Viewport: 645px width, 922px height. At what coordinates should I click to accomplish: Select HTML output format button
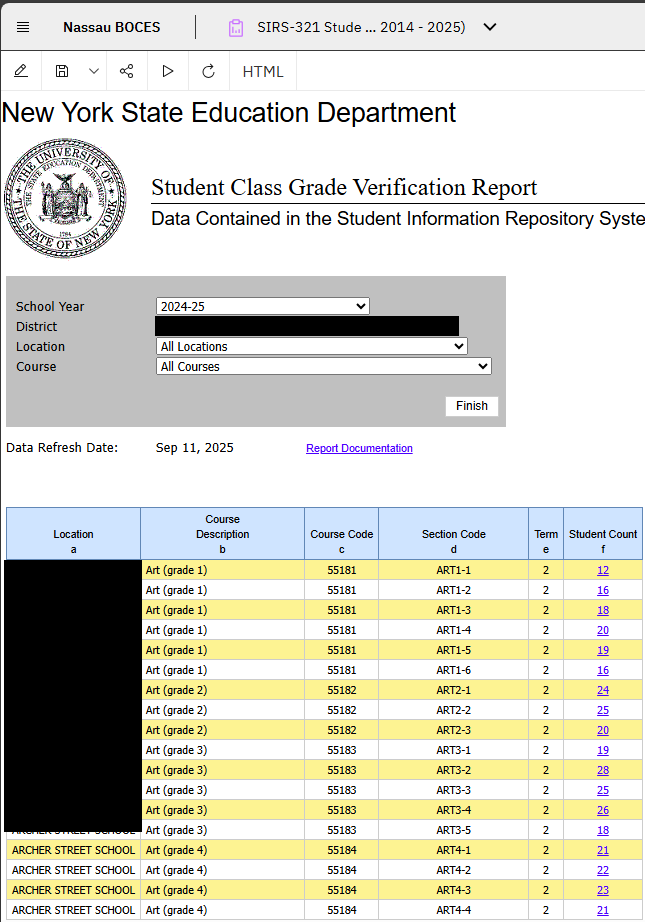pos(263,72)
